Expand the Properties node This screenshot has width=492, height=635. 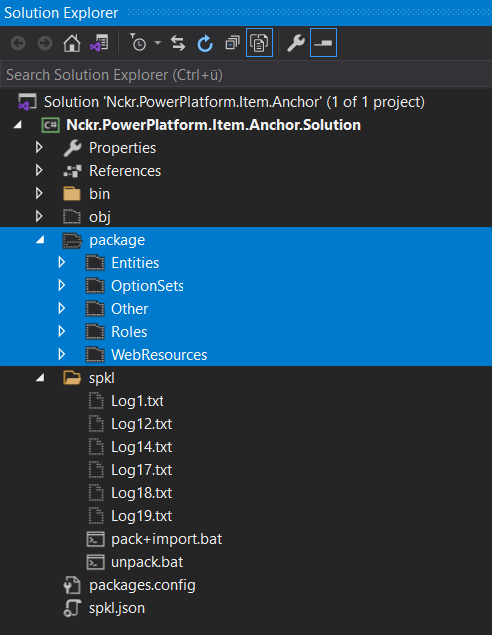tap(39, 147)
